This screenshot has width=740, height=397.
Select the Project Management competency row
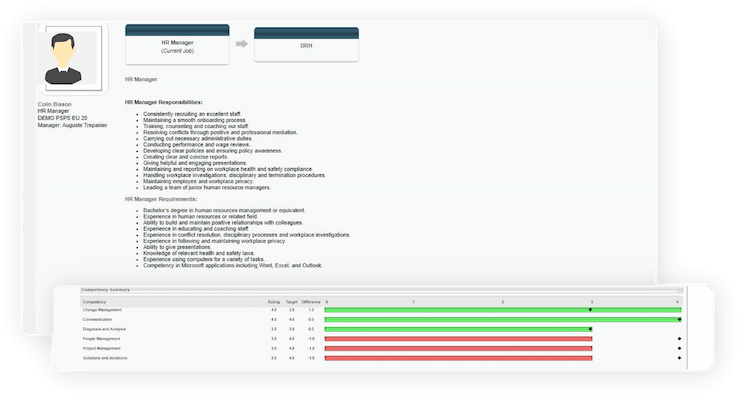point(382,348)
